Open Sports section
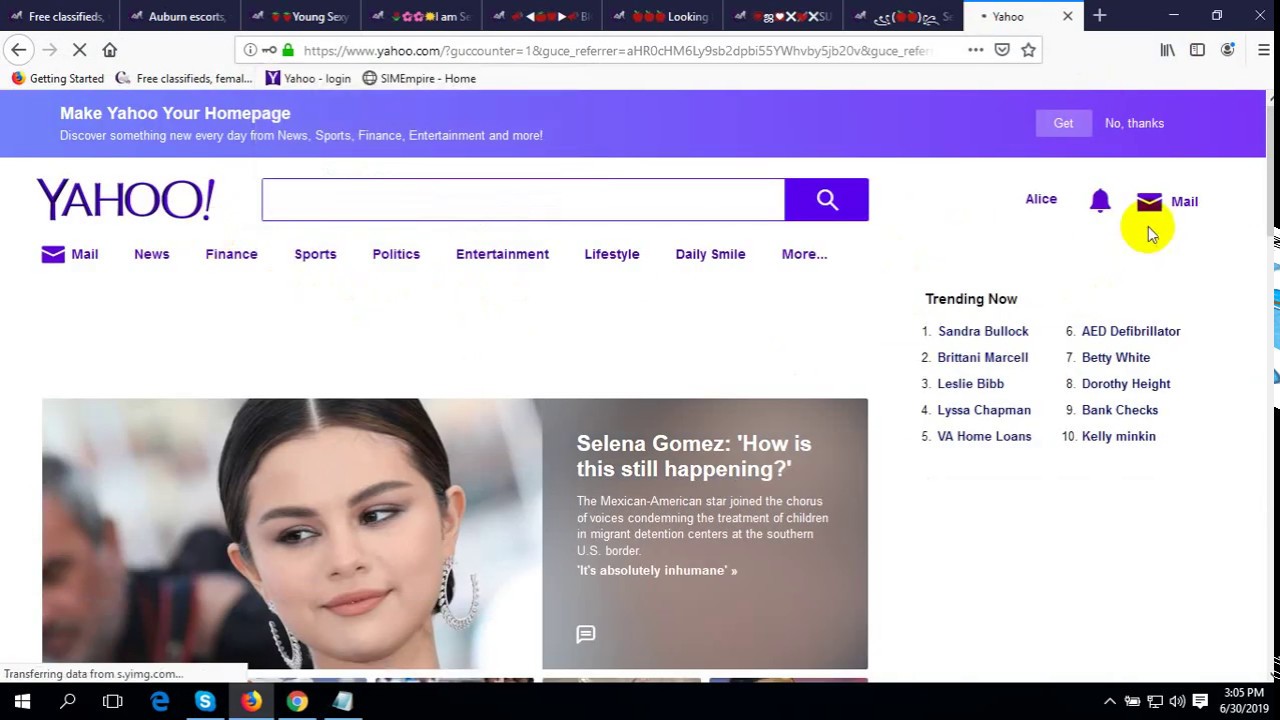This screenshot has width=1280, height=720. (315, 254)
